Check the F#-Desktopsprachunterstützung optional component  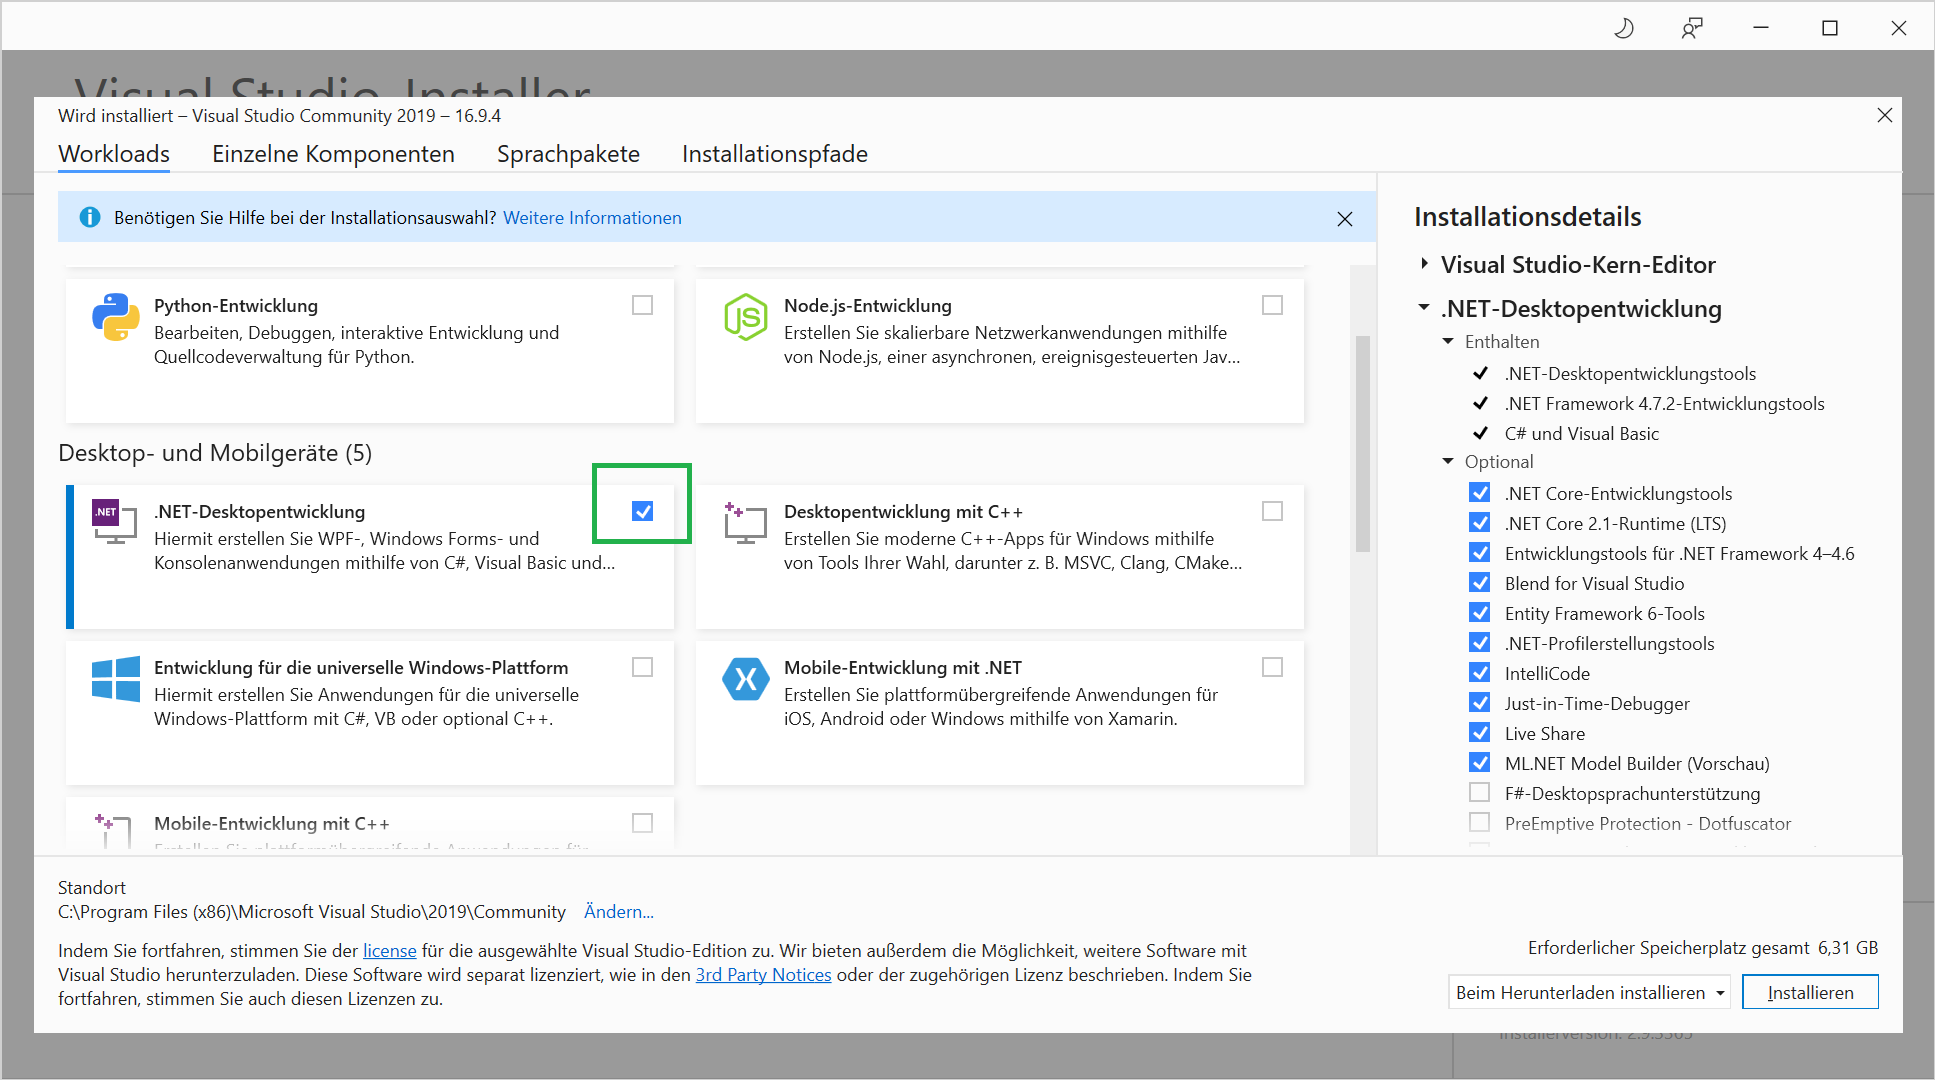click(x=1479, y=793)
